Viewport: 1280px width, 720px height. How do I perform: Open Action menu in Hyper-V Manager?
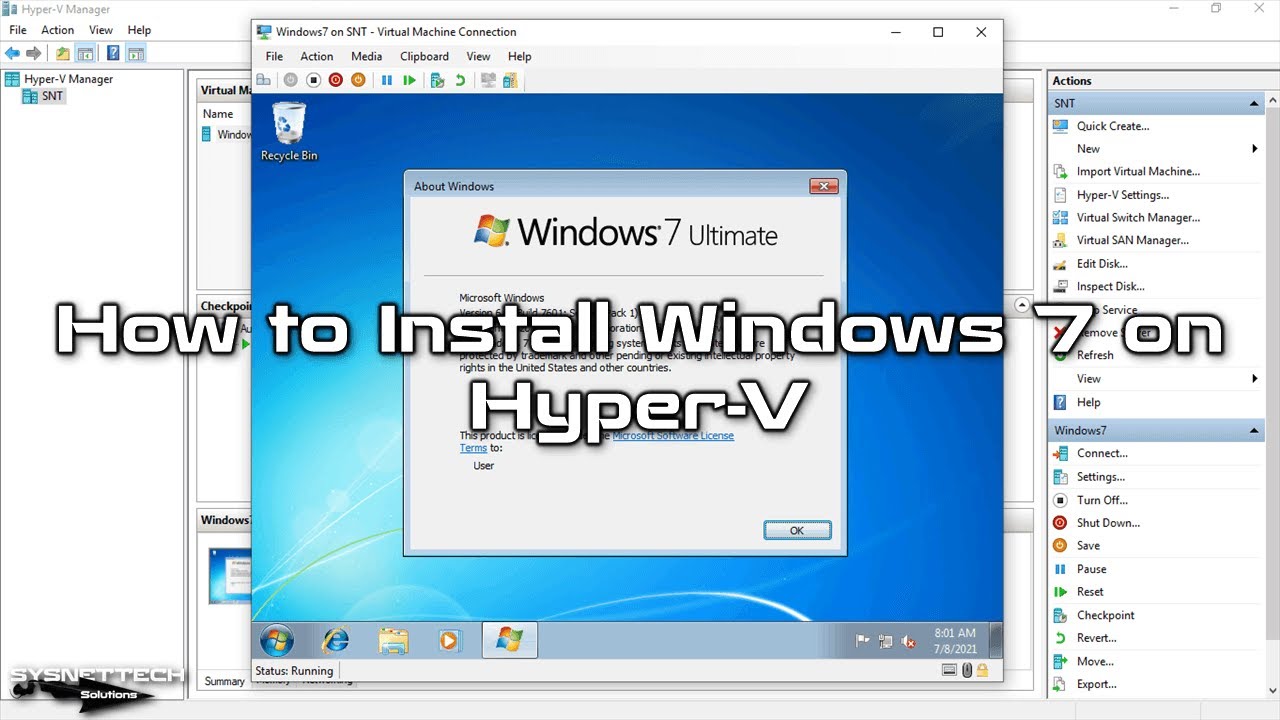pos(57,30)
